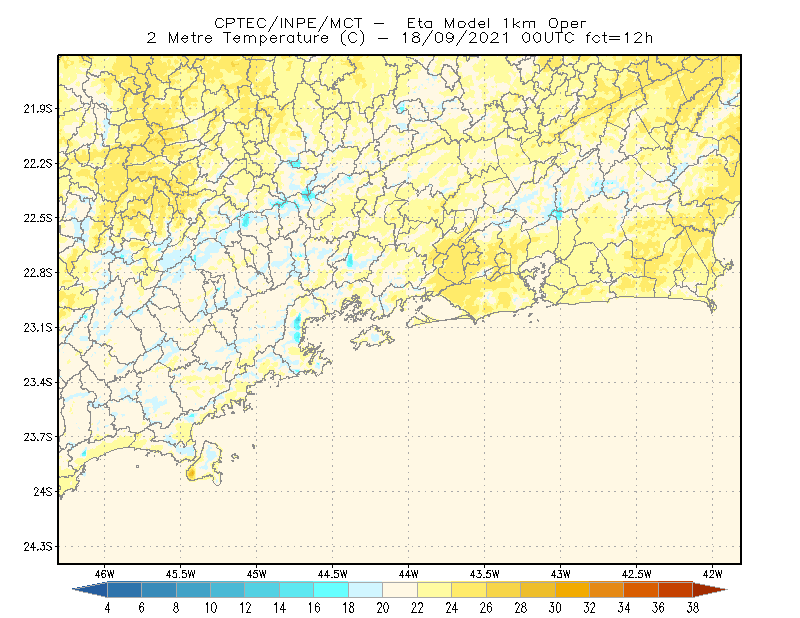Click the right red arrow of colorbar
Viewport: 800px width, 618px height.
point(710,590)
